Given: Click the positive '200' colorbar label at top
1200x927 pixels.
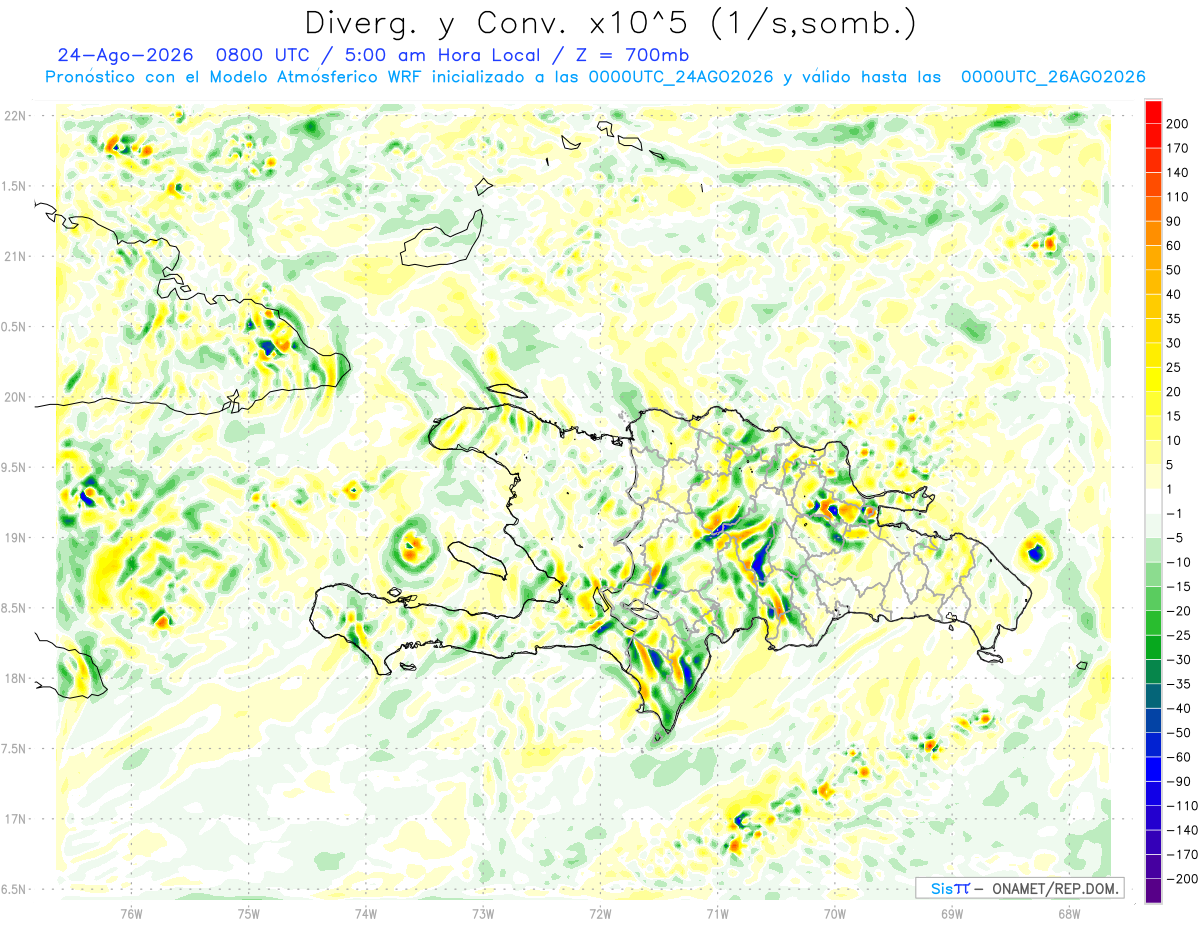Looking at the screenshot, I should [x=1177, y=123].
